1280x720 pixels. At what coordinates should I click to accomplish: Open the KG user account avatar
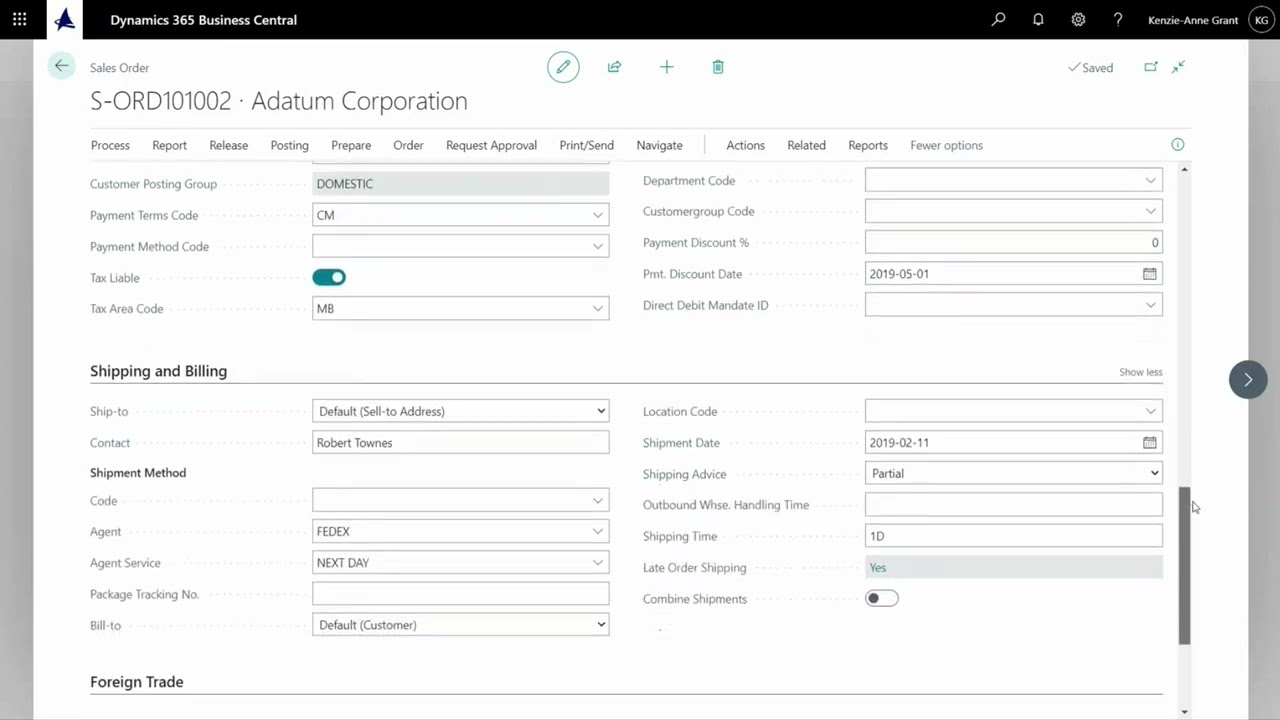click(x=1261, y=20)
